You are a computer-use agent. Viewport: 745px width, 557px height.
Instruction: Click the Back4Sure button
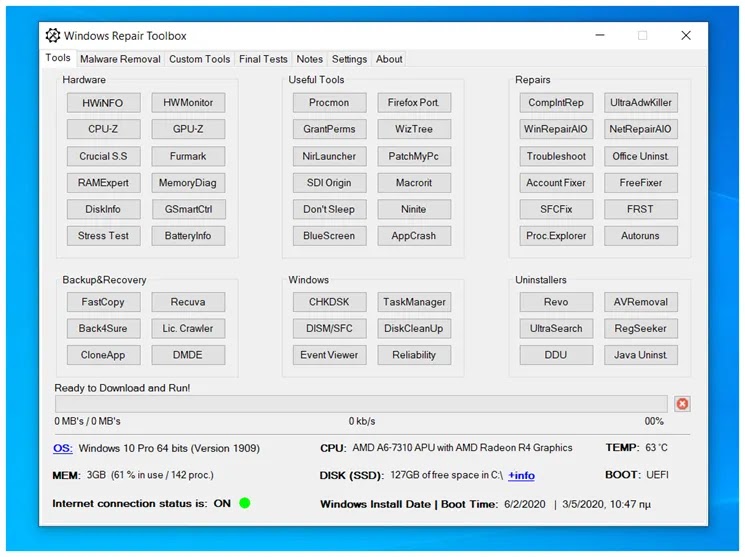pyautogui.click(x=104, y=328)
